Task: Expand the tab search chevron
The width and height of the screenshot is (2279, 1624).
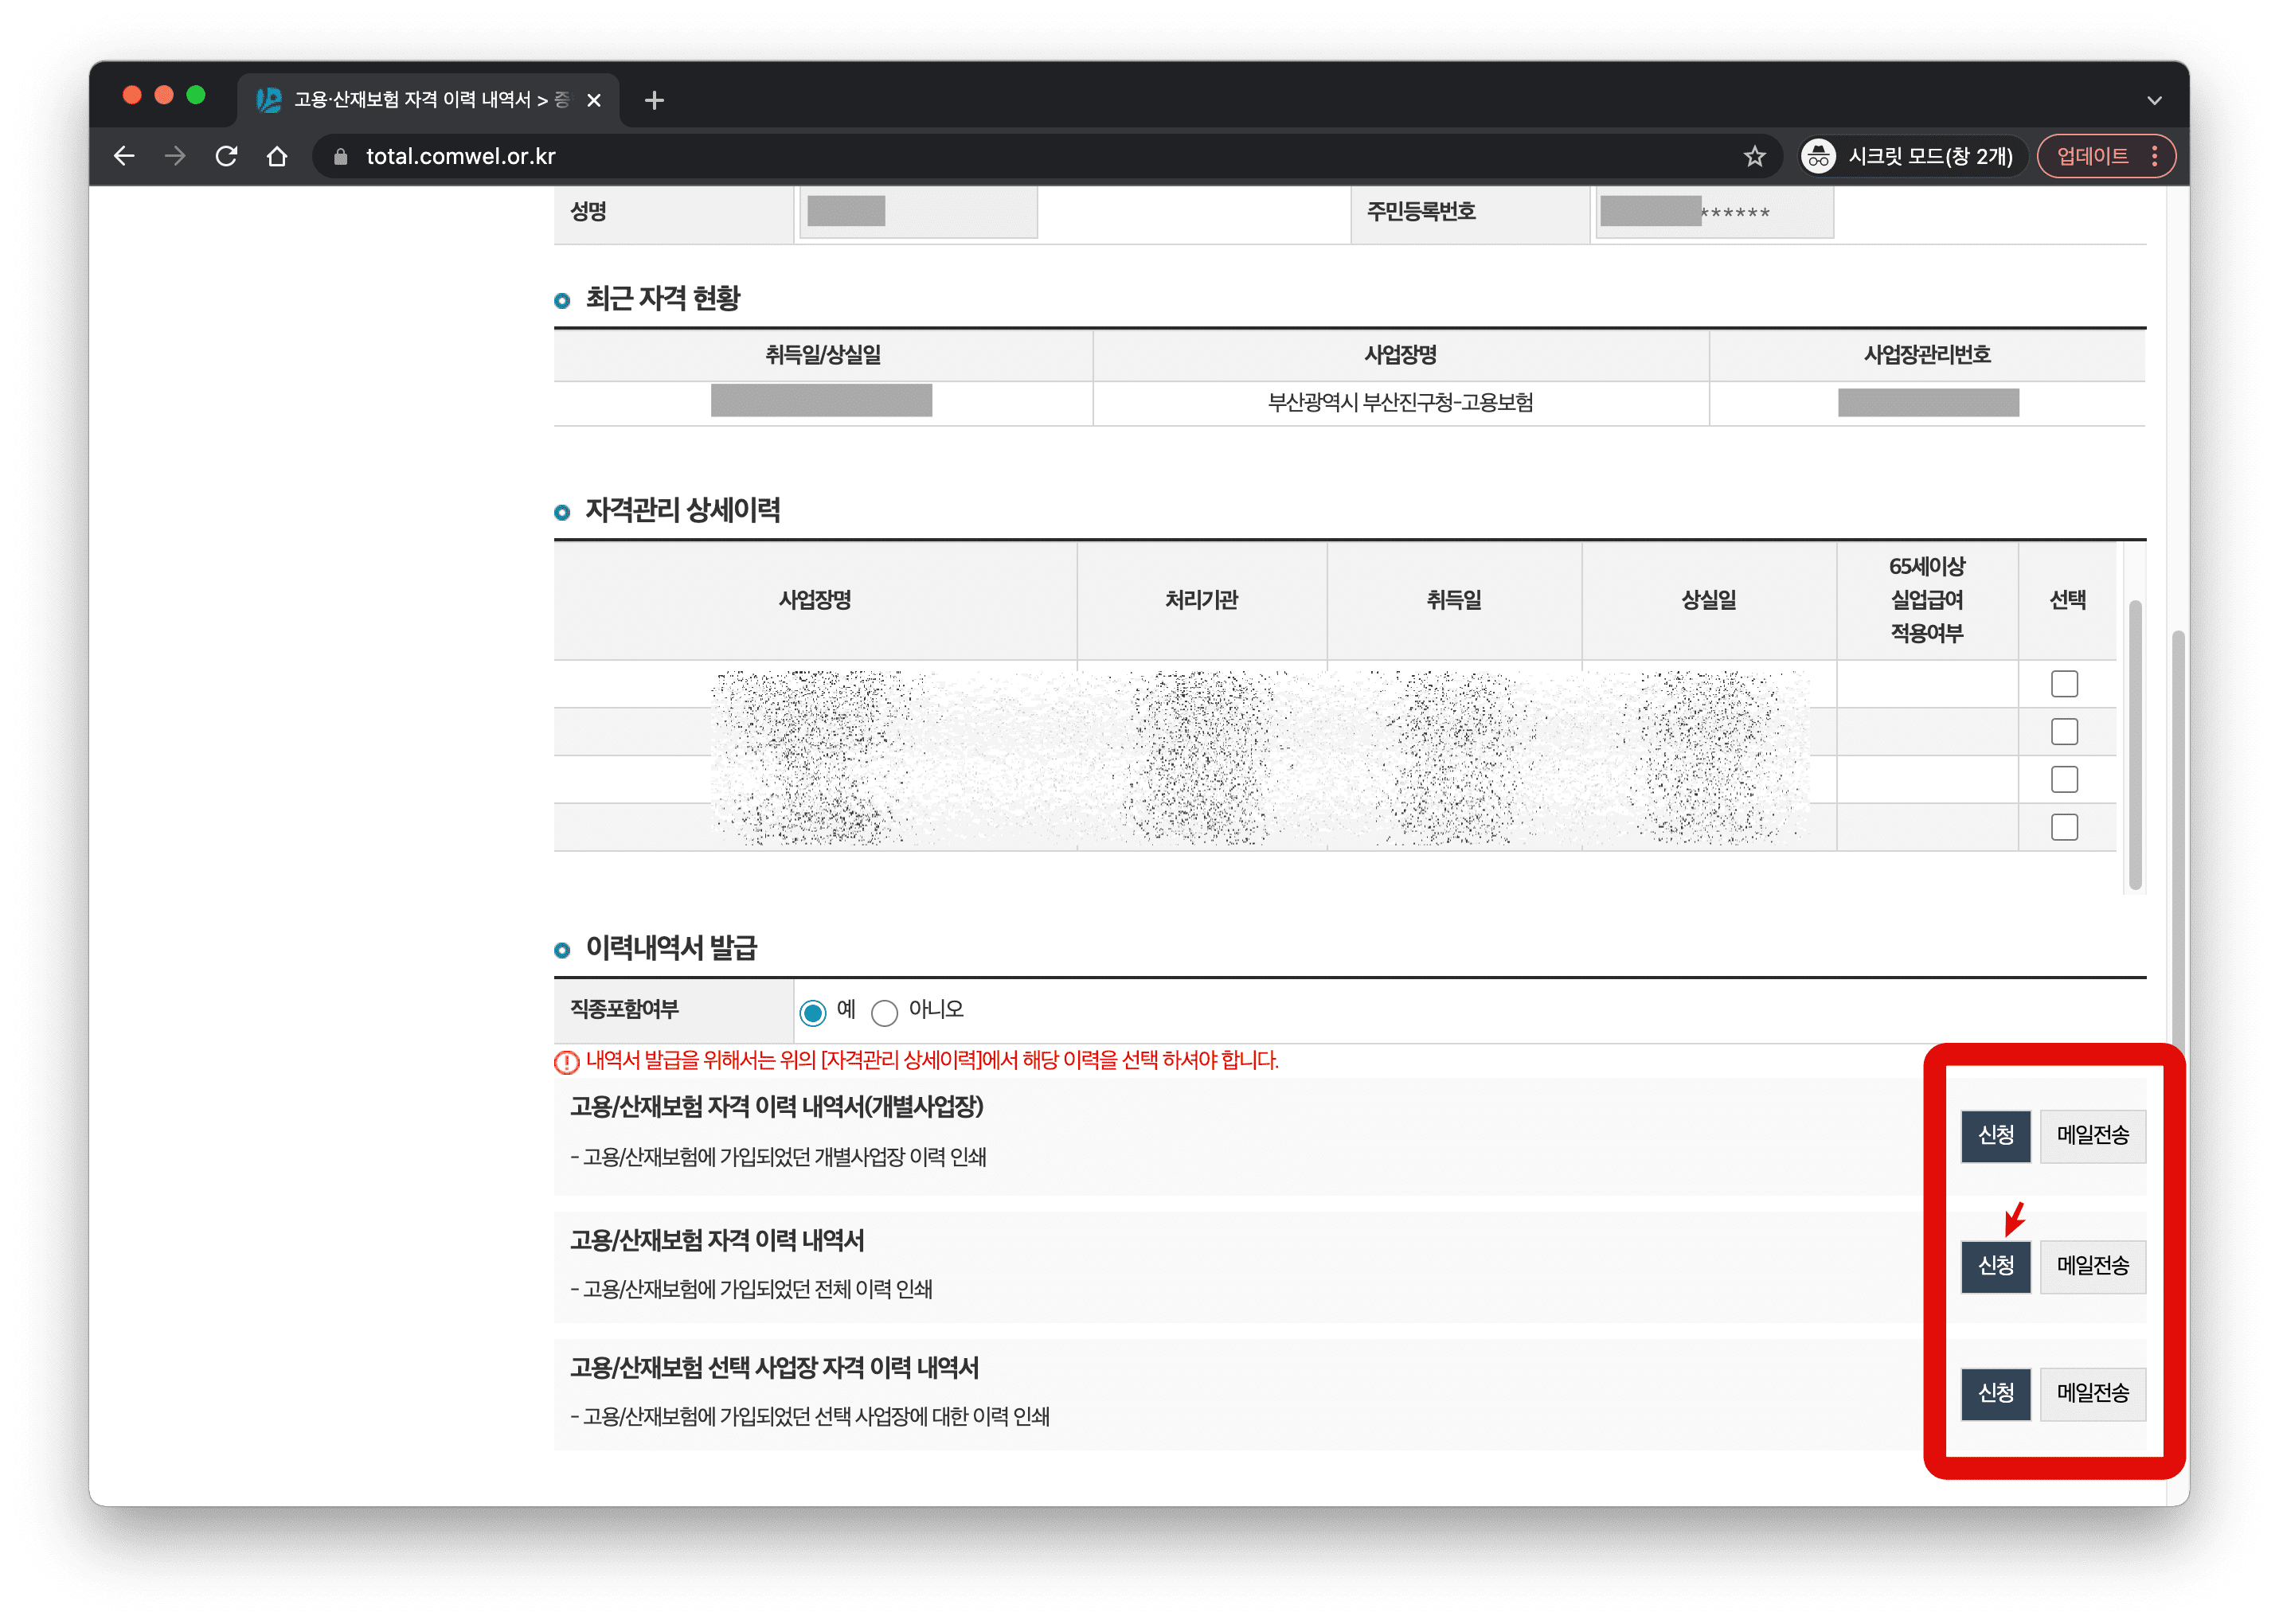Action: (x=2154, y=100)
